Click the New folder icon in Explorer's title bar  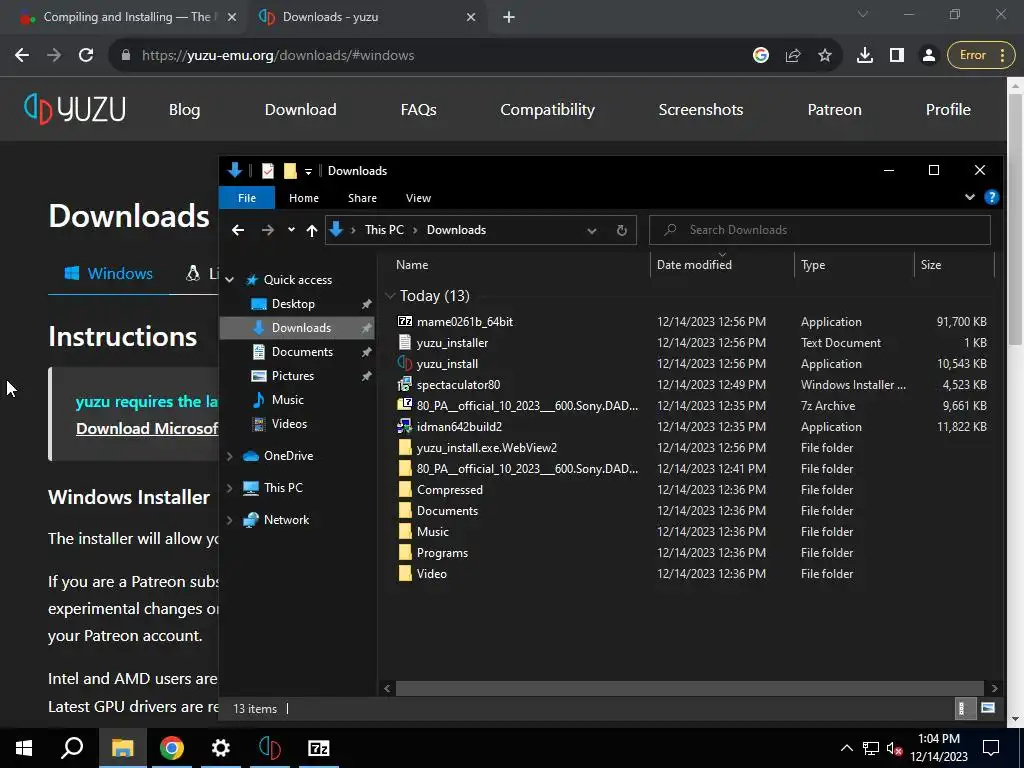[x=290, y=171]
